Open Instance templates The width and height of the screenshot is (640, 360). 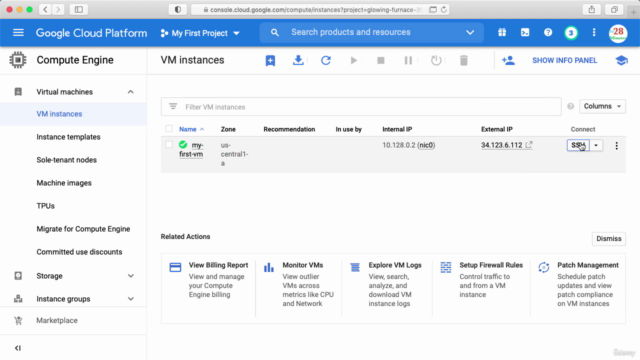68,137
